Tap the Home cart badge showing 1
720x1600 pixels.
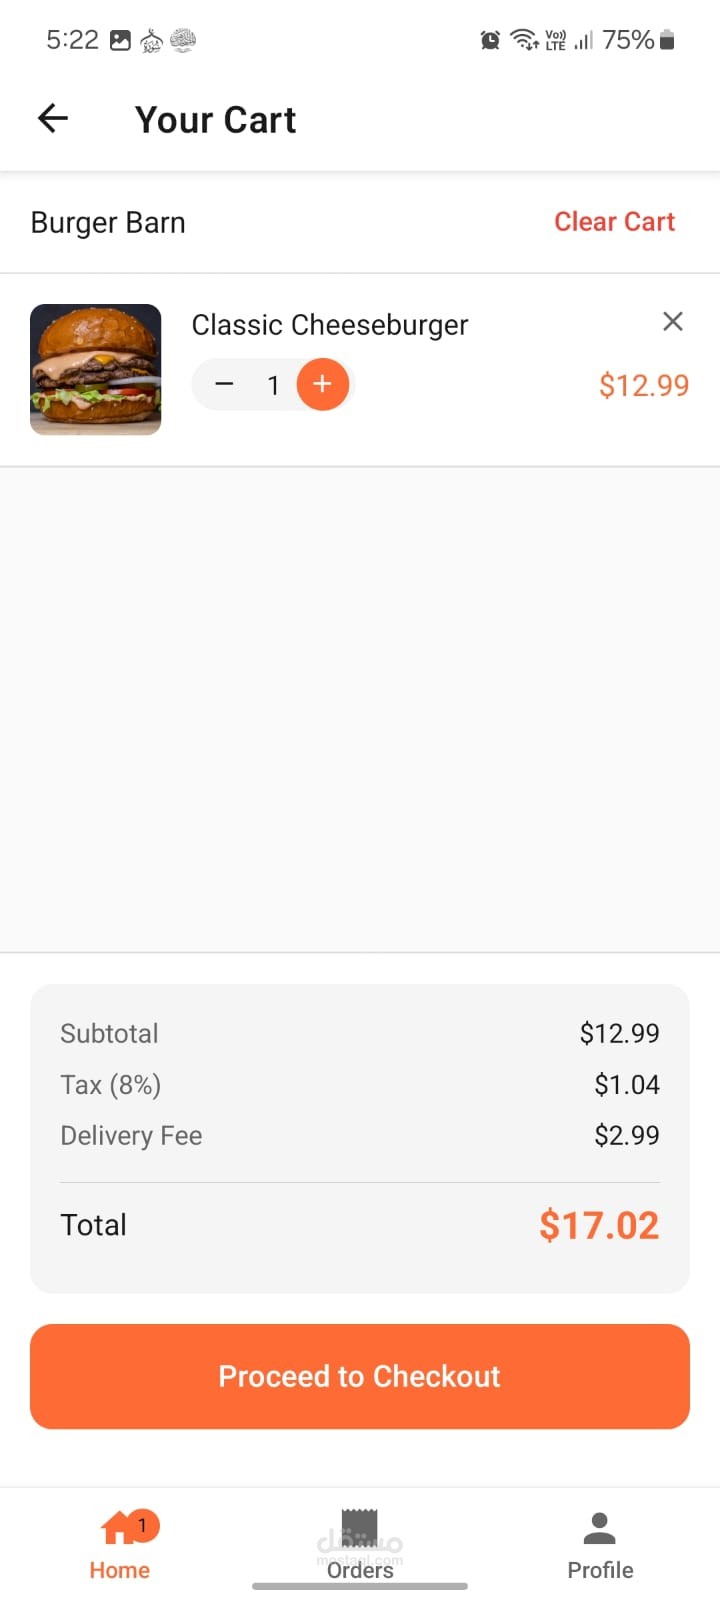point(142,1525)
